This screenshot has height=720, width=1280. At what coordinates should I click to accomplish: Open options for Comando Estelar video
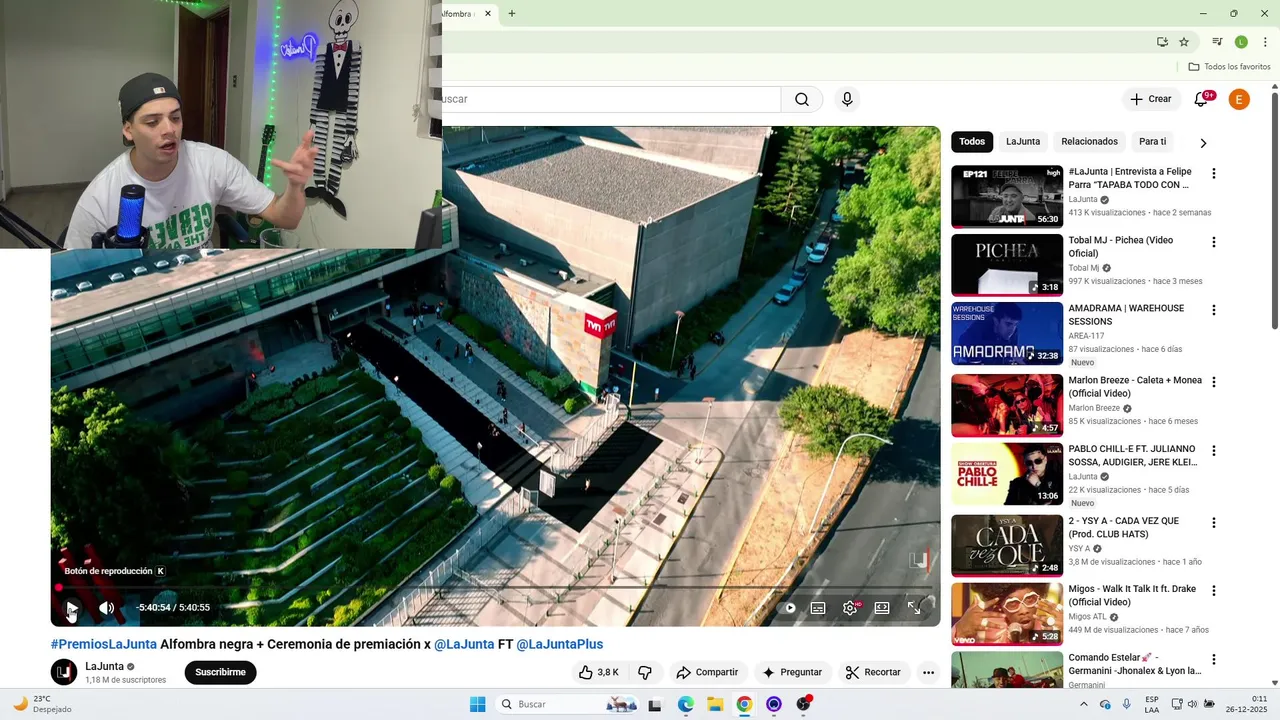(1214, 659)
